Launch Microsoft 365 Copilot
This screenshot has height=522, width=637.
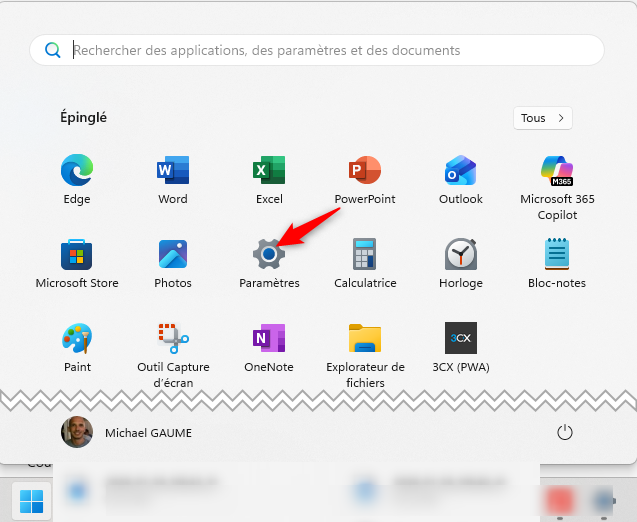557,171
